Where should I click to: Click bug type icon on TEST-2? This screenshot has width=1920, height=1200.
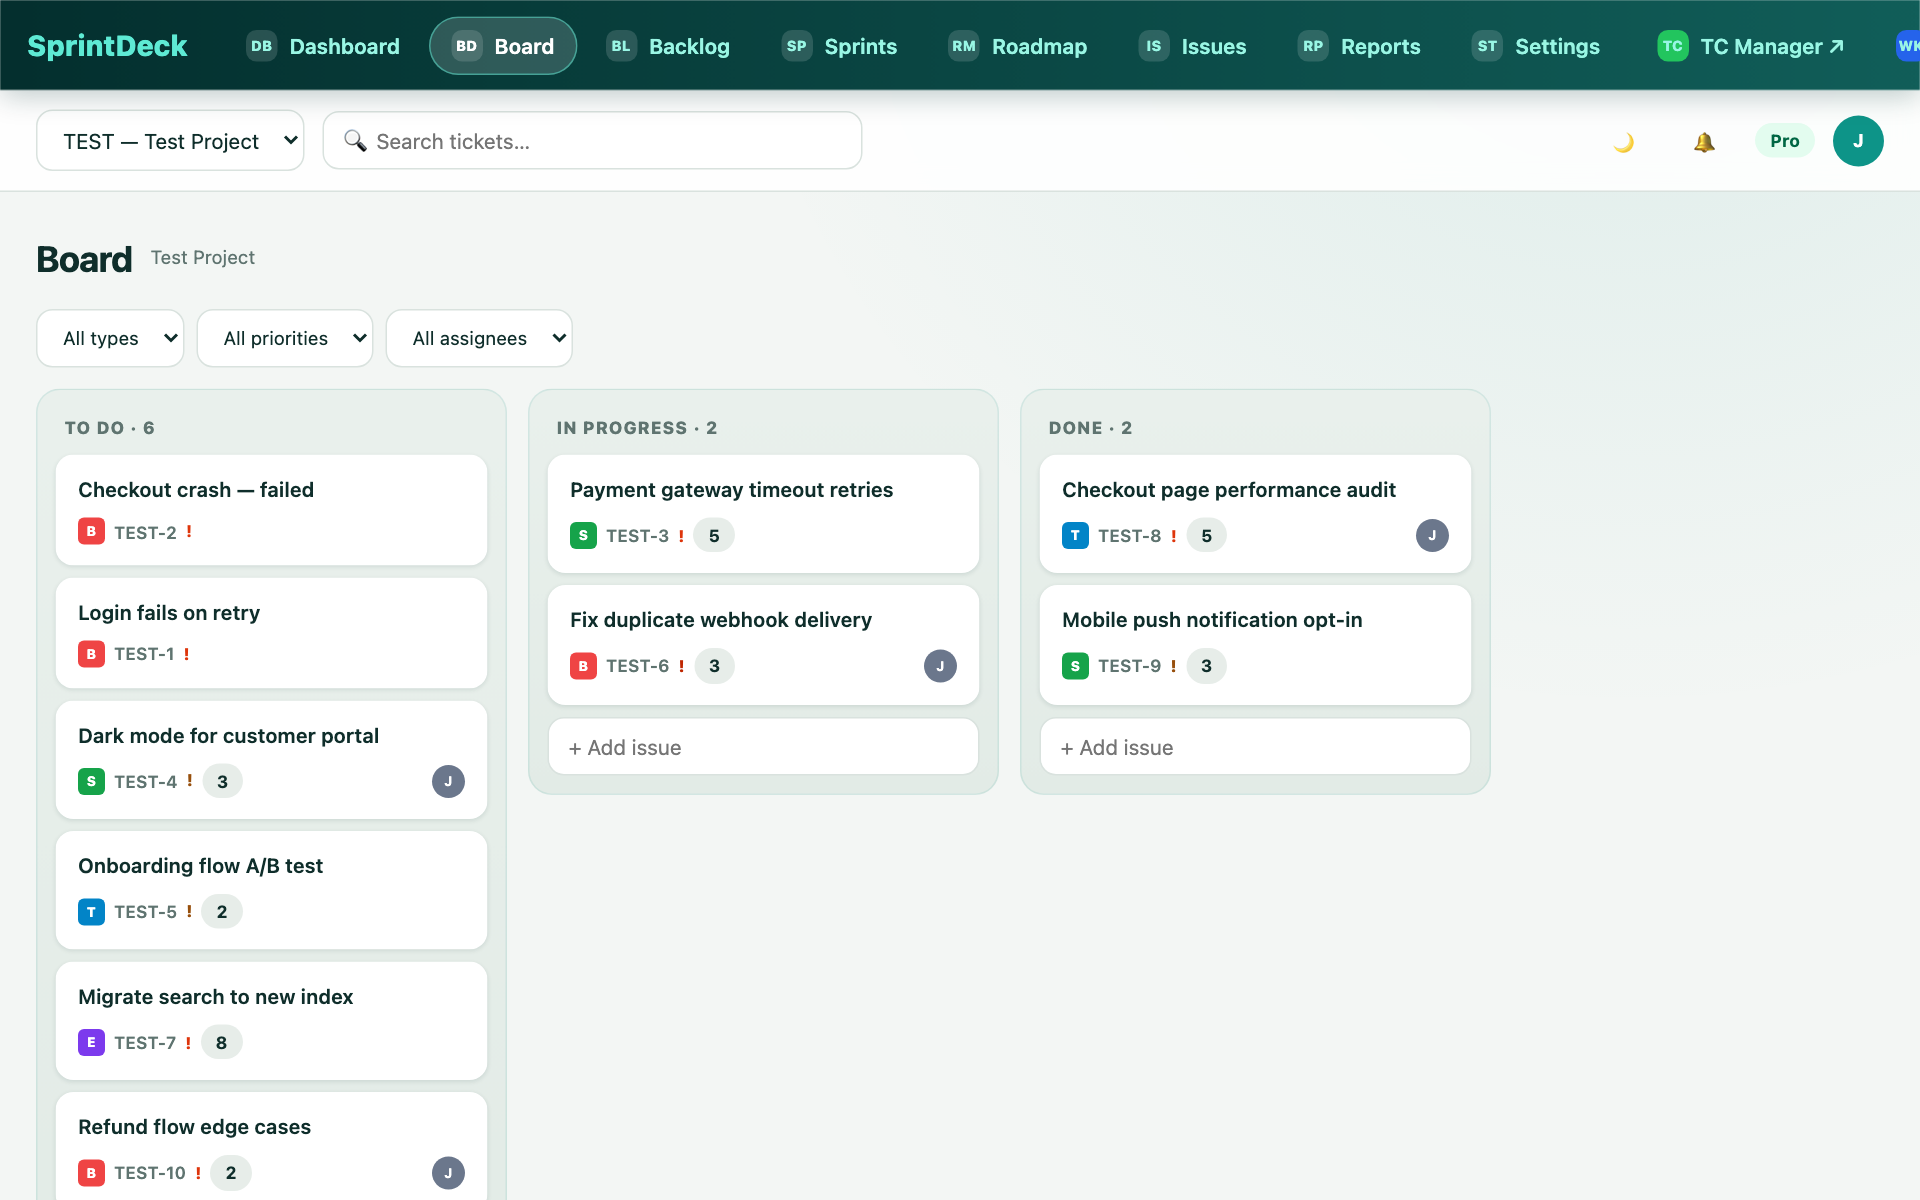pos(91,531)
